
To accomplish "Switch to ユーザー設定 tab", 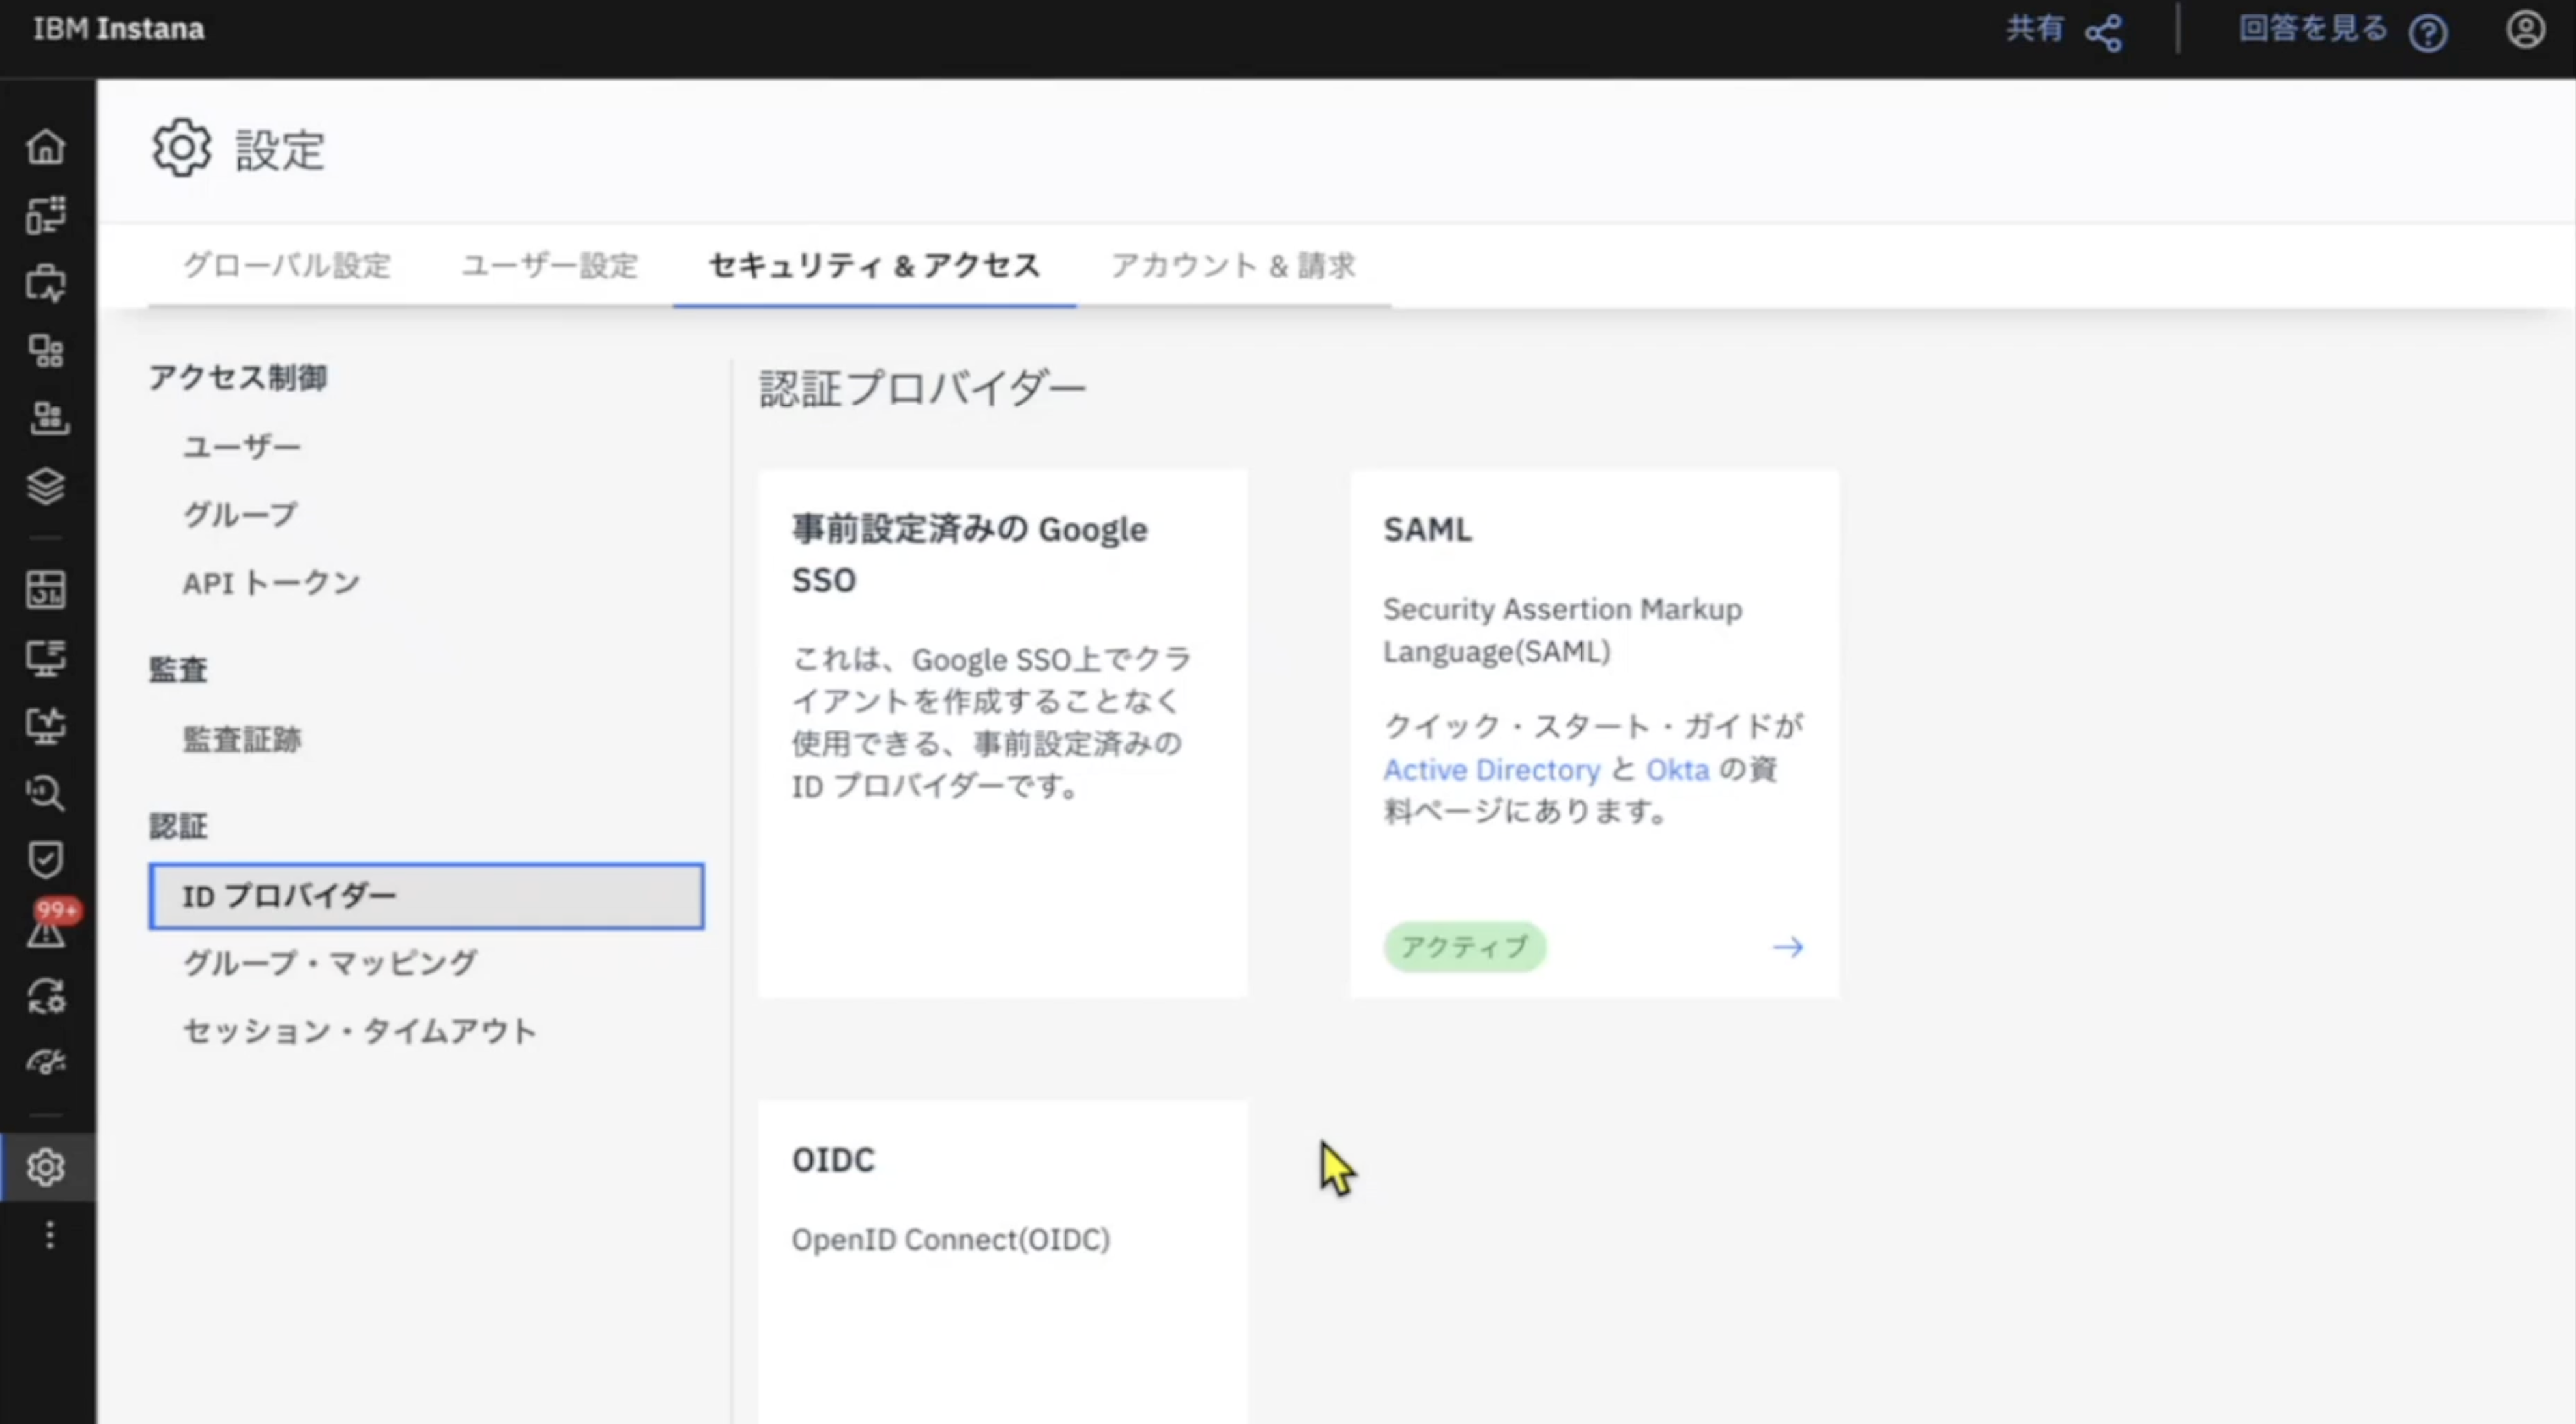I will [x=549, y=266].
